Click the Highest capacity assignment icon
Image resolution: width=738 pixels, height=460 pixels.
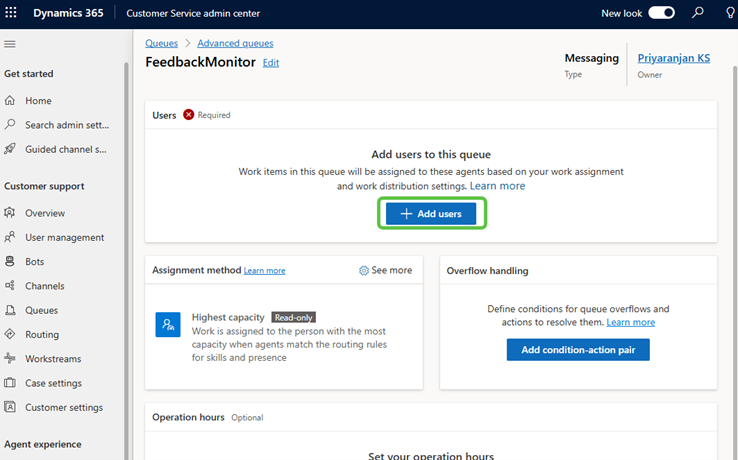[x=167, y=324]
